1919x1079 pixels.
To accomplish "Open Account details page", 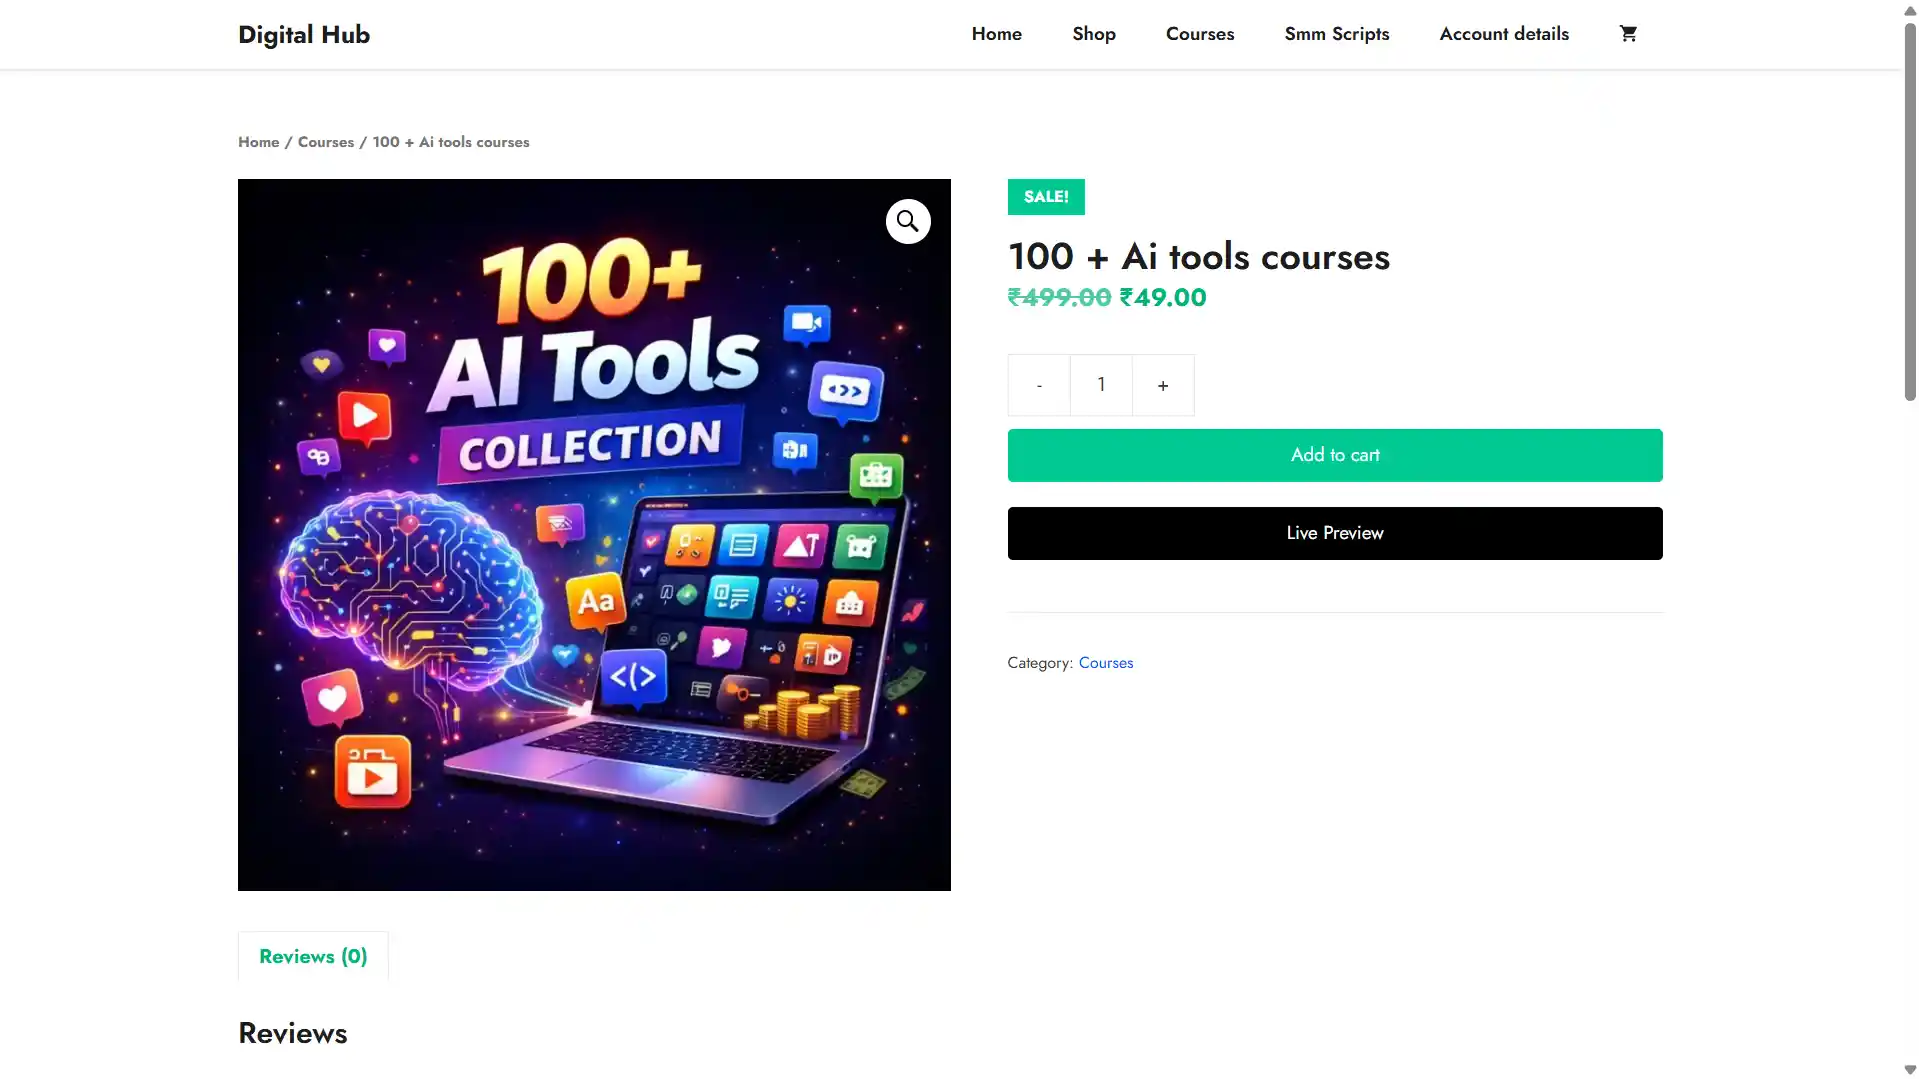I will tap(1504, 34).
